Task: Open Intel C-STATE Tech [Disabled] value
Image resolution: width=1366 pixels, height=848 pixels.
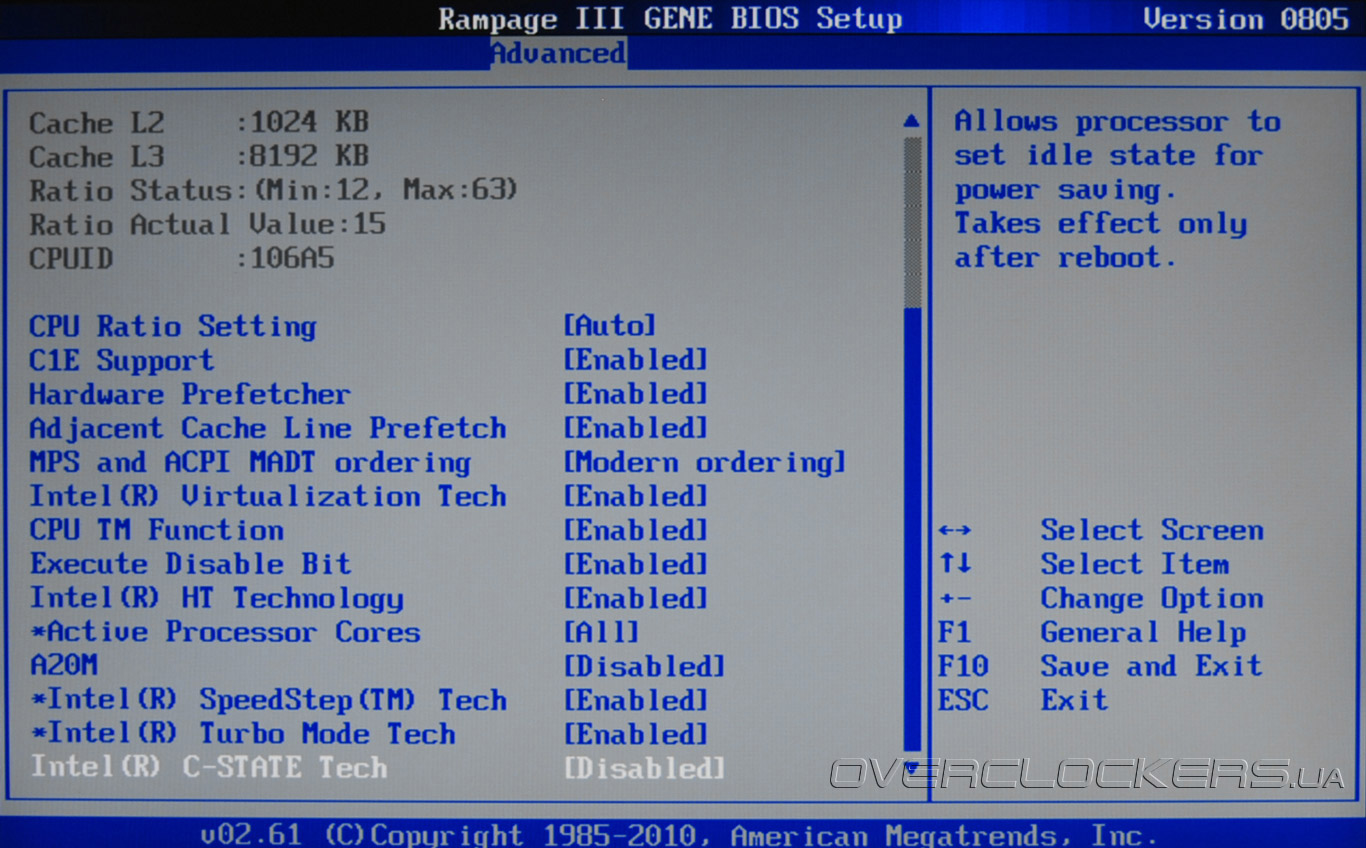Action: point(644,768)
